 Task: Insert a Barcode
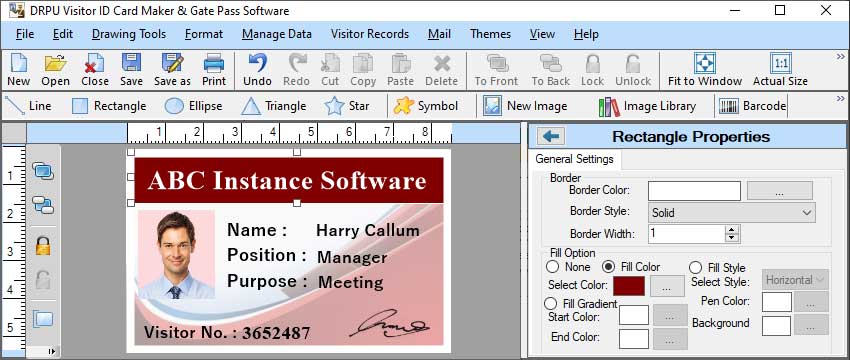[752, 106]
